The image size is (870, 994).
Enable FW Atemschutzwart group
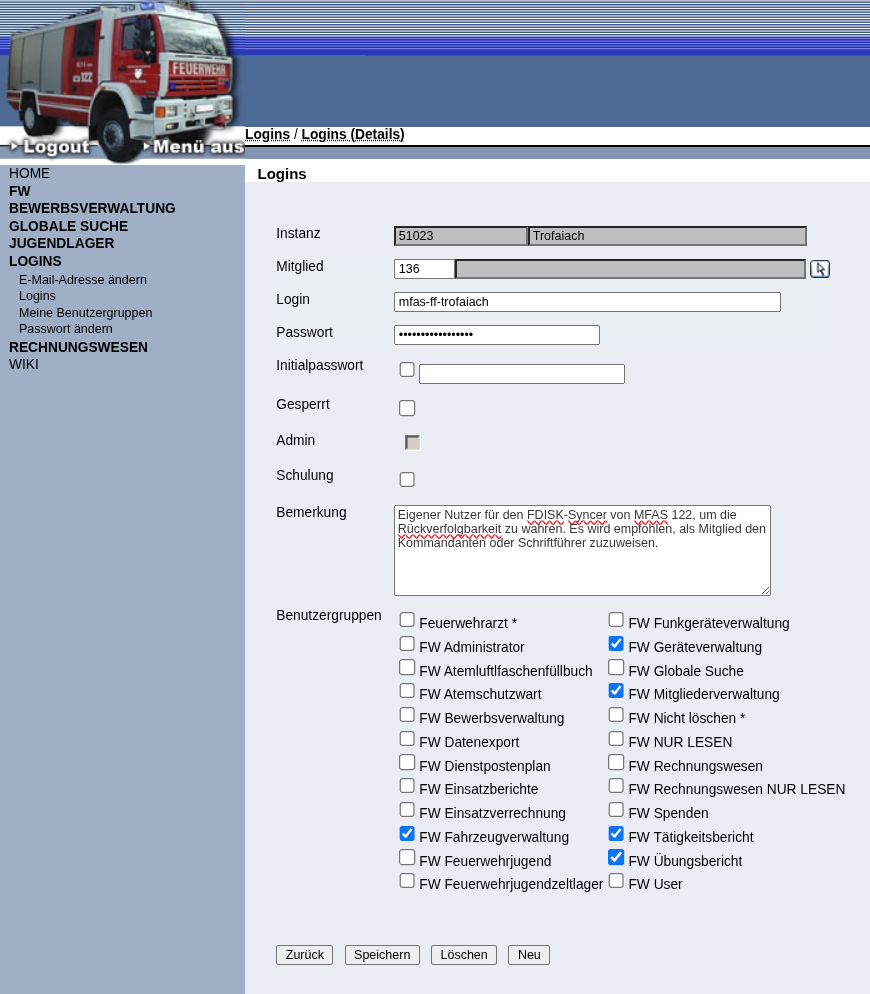(x=407, y=690)
